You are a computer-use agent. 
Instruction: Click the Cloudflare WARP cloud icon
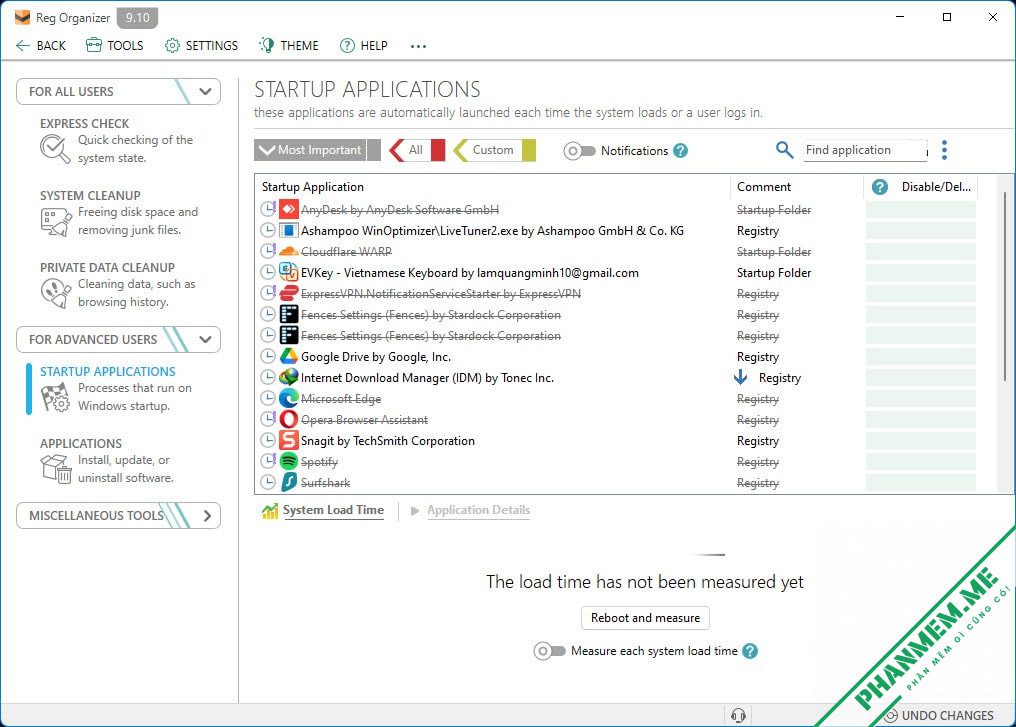click(x=288, y=251)
